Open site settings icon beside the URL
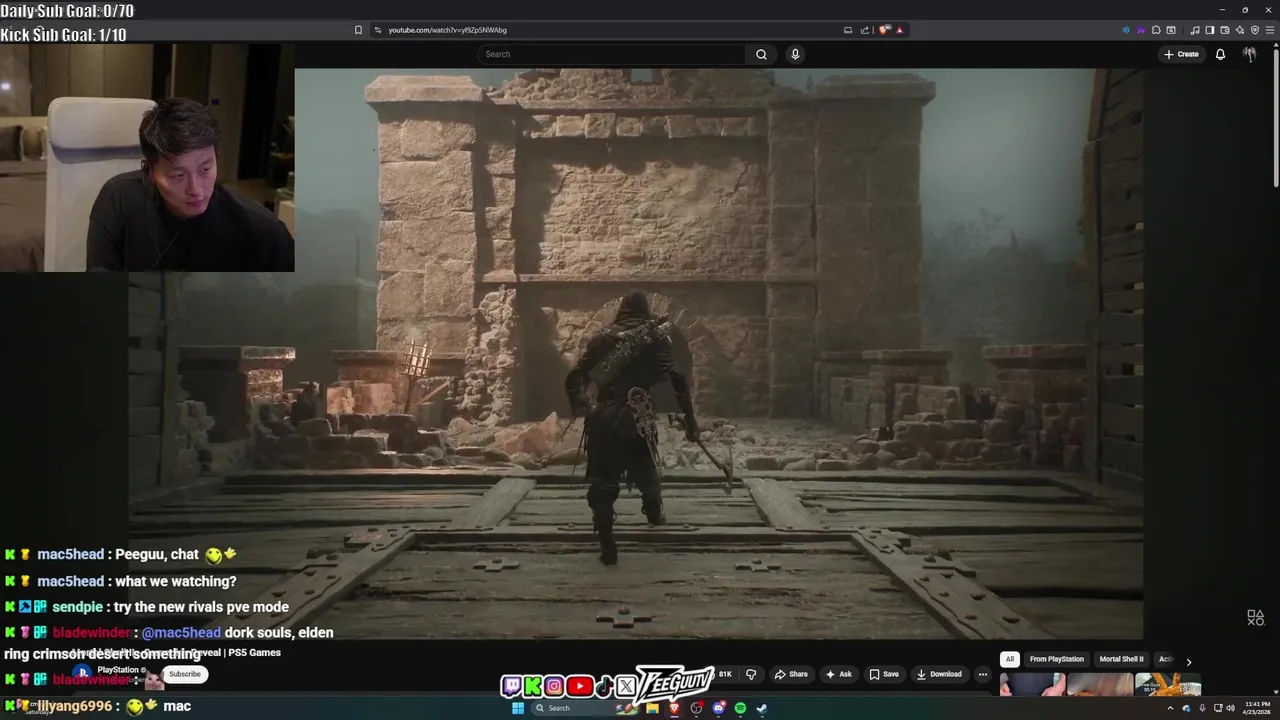Image resolution: width=1280 pixels, height=720 pixels. click(378, 30)
